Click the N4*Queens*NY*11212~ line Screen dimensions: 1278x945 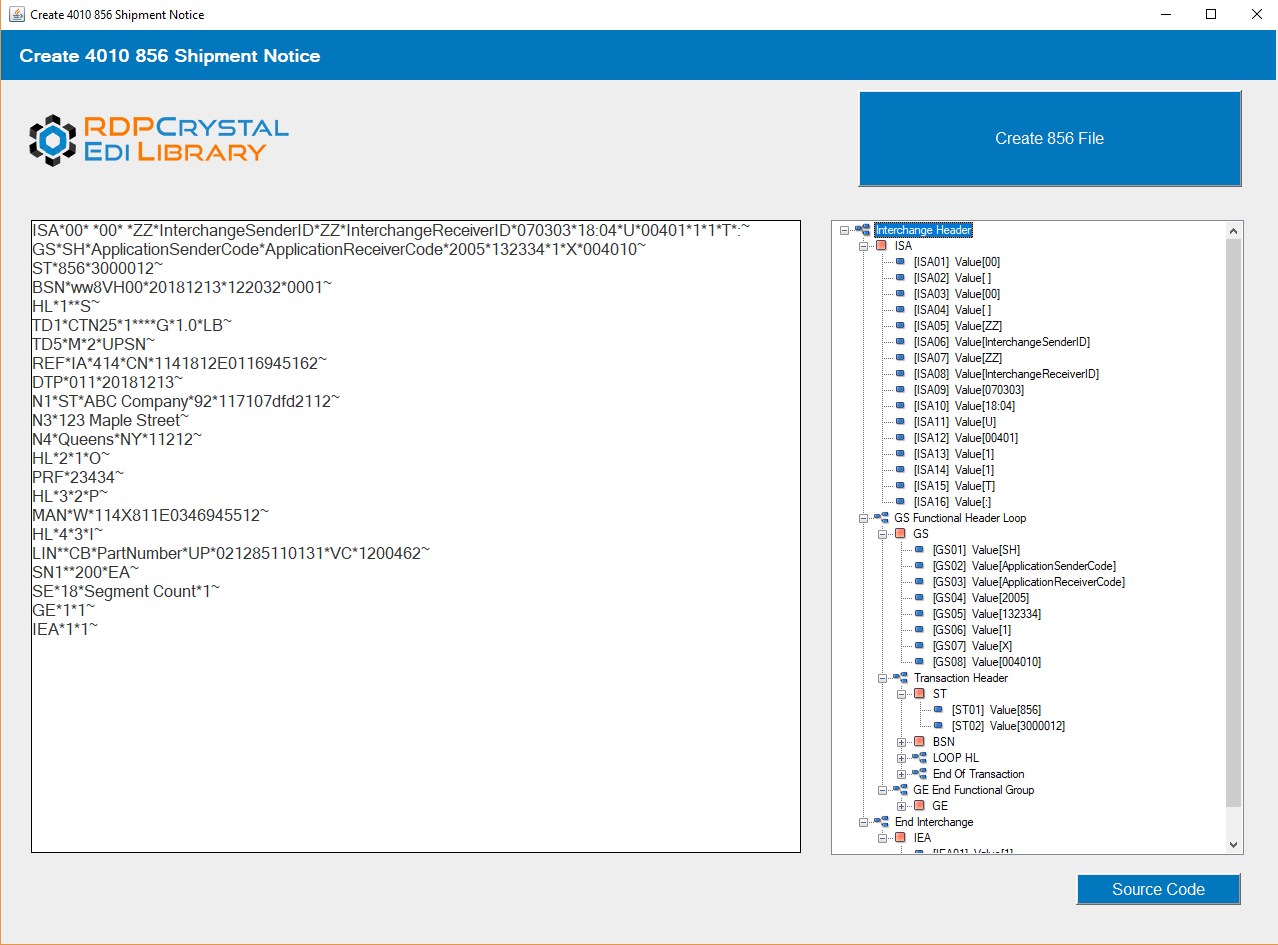point(117,439)
